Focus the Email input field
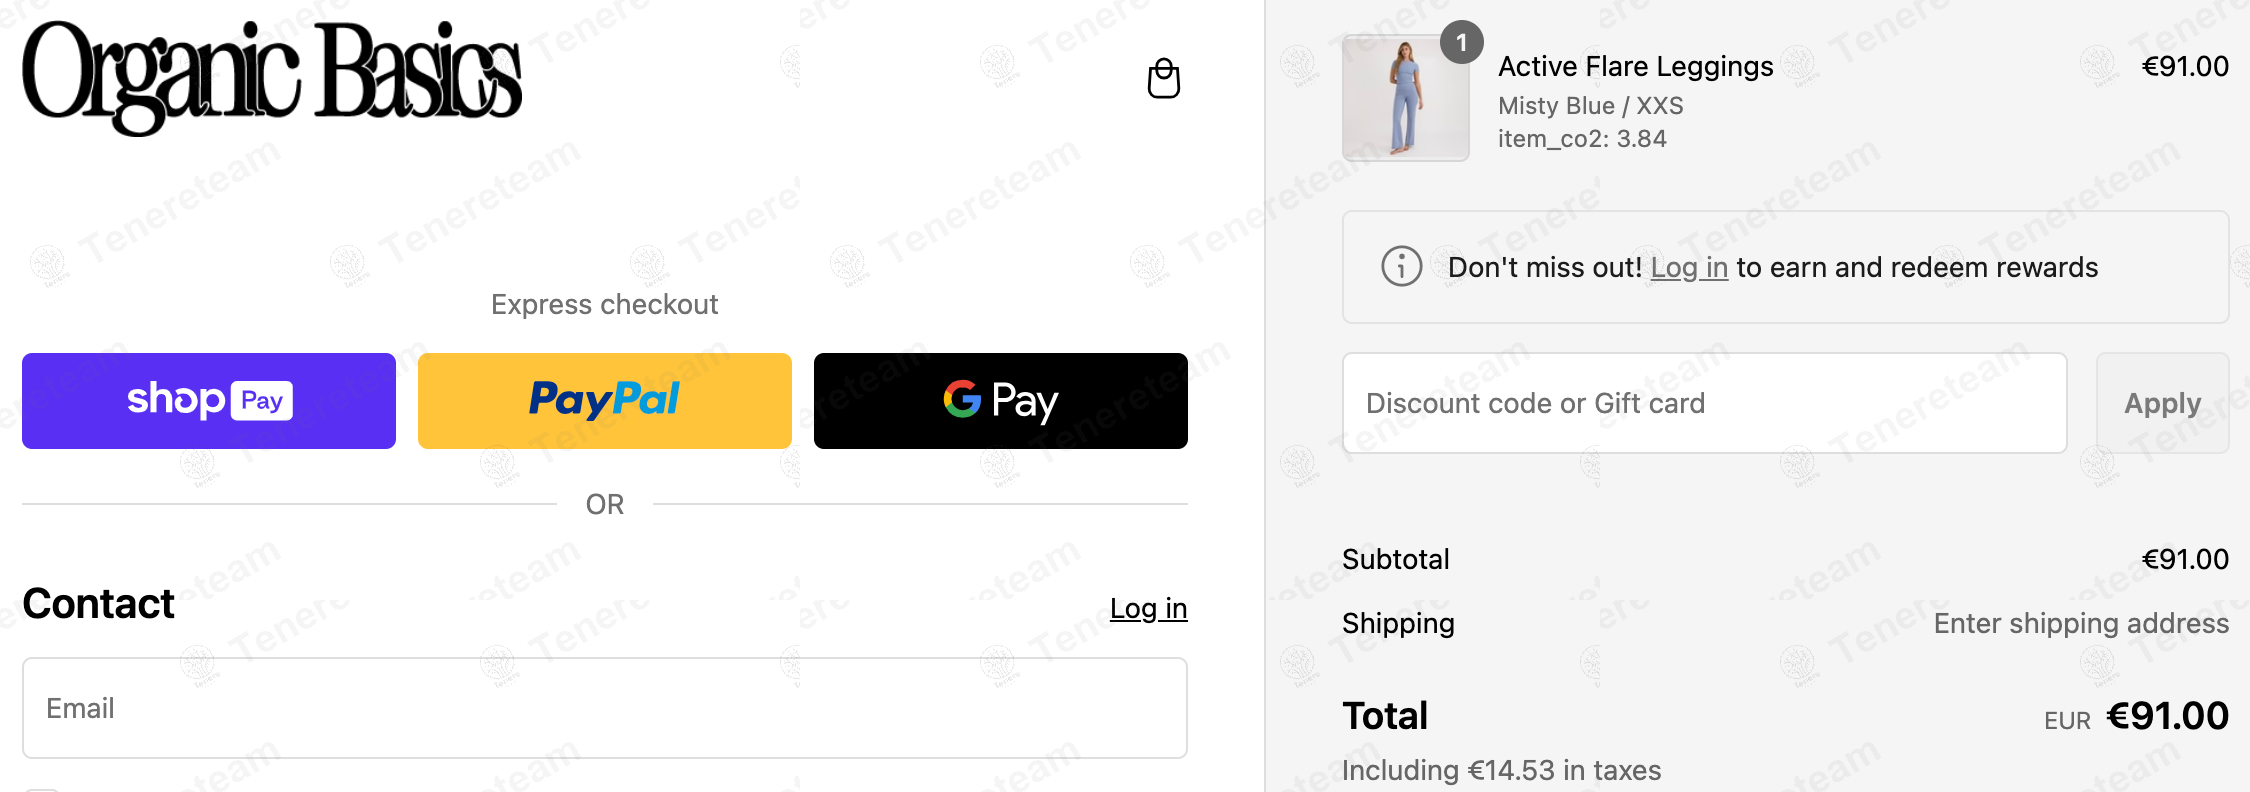Screen dimensions: 2250x792 click(x=604, y=708)
